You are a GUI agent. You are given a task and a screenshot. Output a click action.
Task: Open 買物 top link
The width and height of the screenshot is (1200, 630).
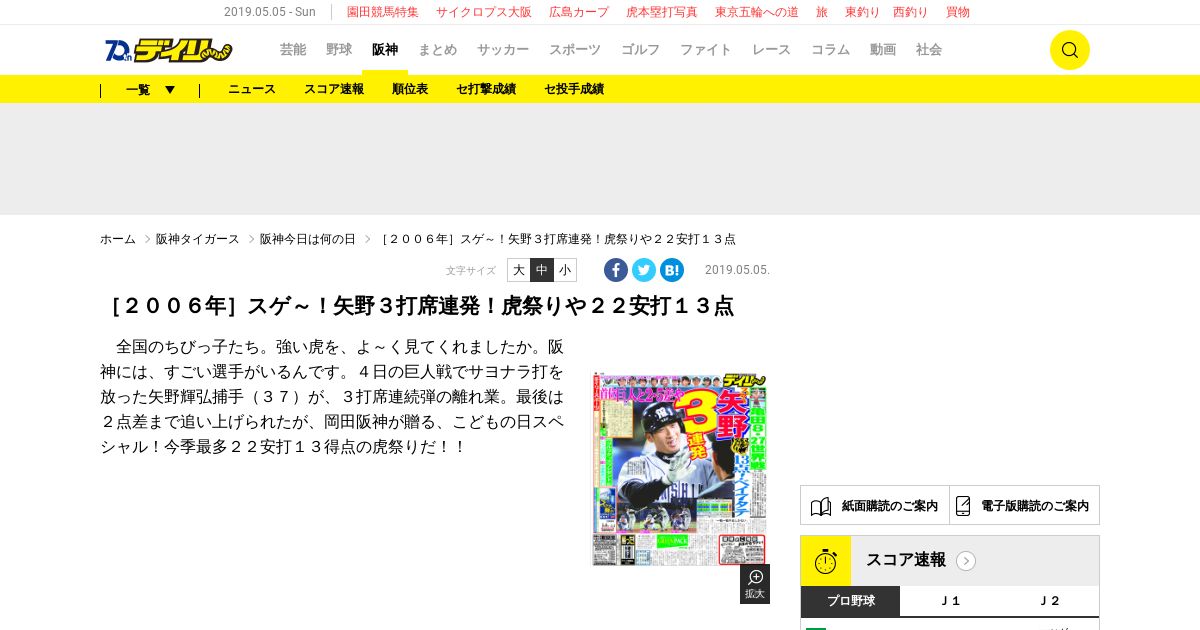(958, 12)
